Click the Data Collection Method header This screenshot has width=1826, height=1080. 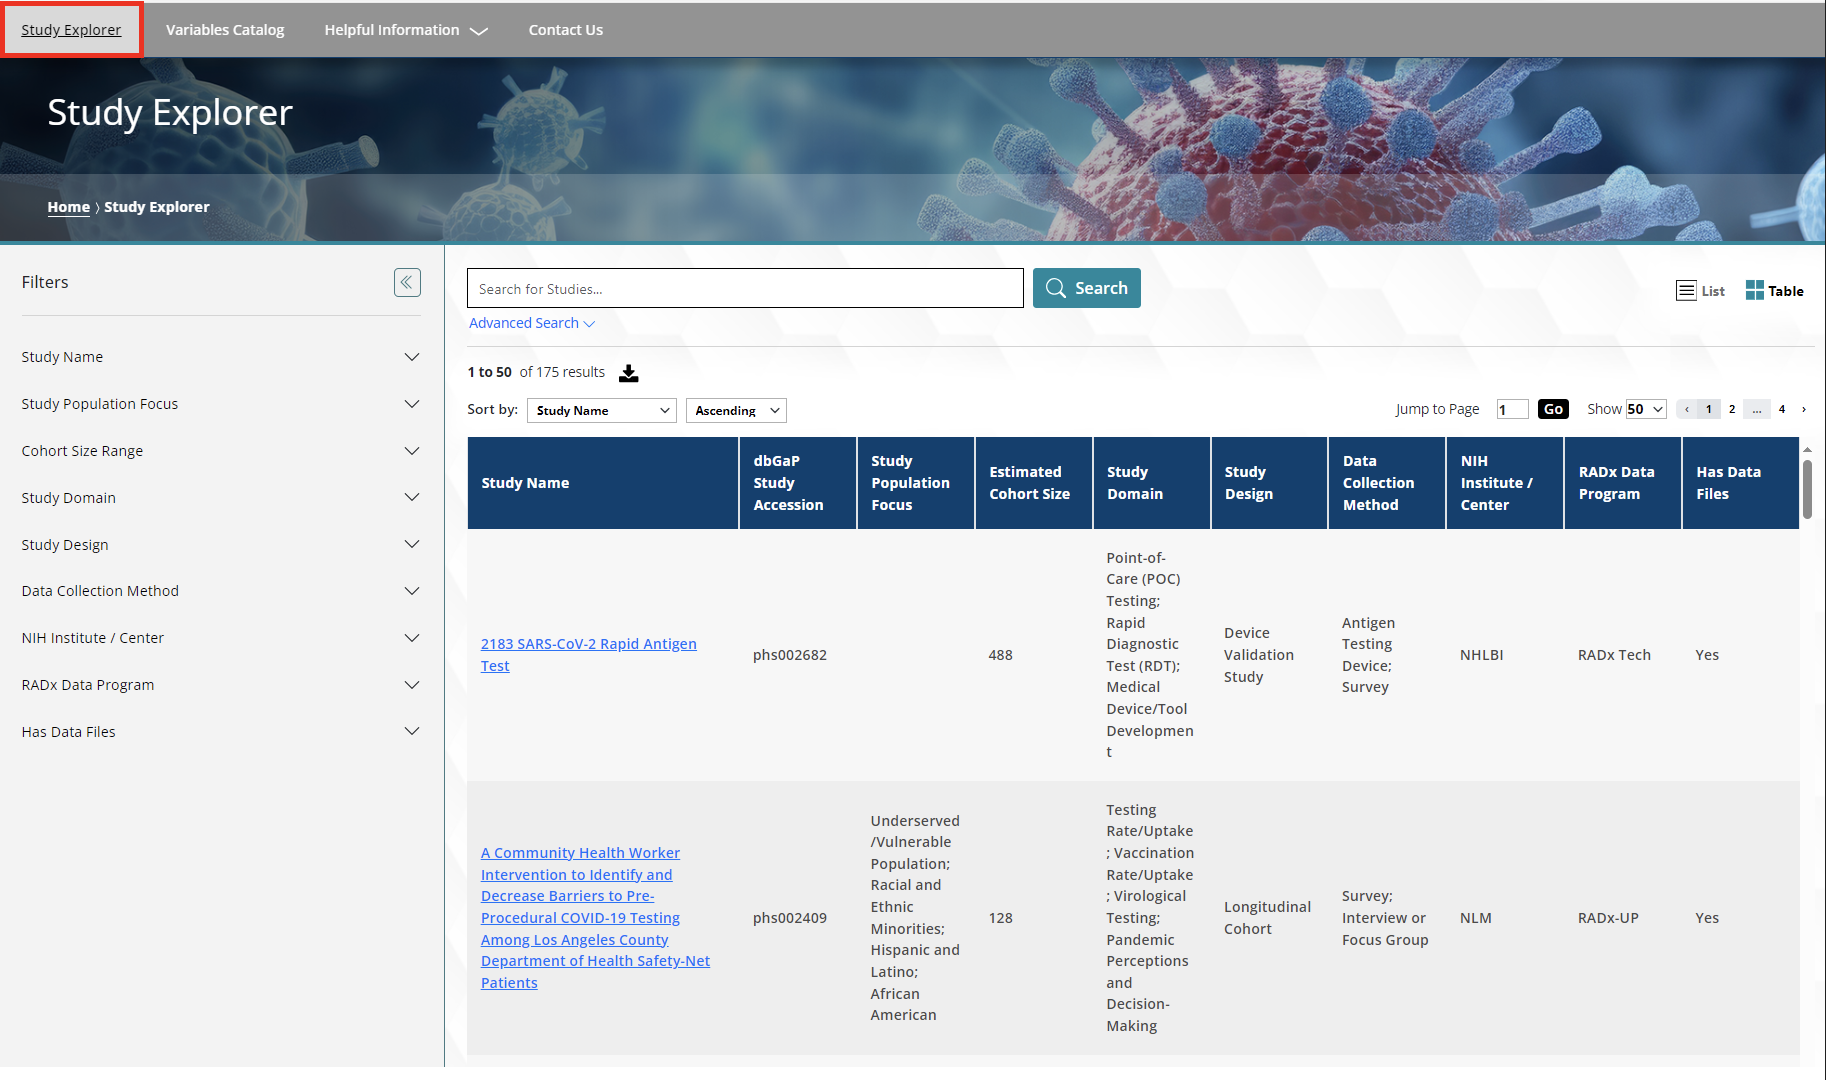point(1387,483)
